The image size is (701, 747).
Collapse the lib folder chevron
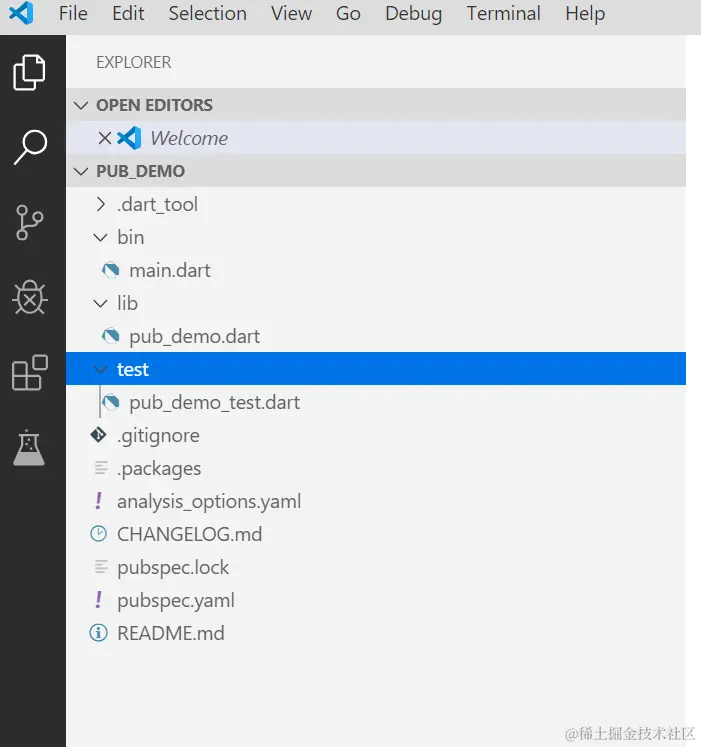coord(100,303)
